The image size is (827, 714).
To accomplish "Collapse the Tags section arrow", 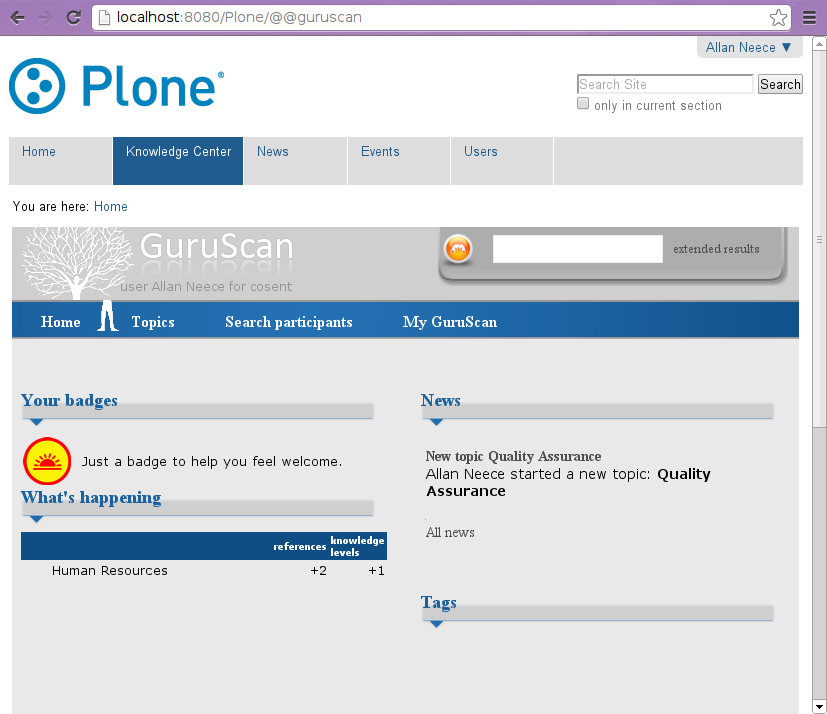I will point(436,624).
